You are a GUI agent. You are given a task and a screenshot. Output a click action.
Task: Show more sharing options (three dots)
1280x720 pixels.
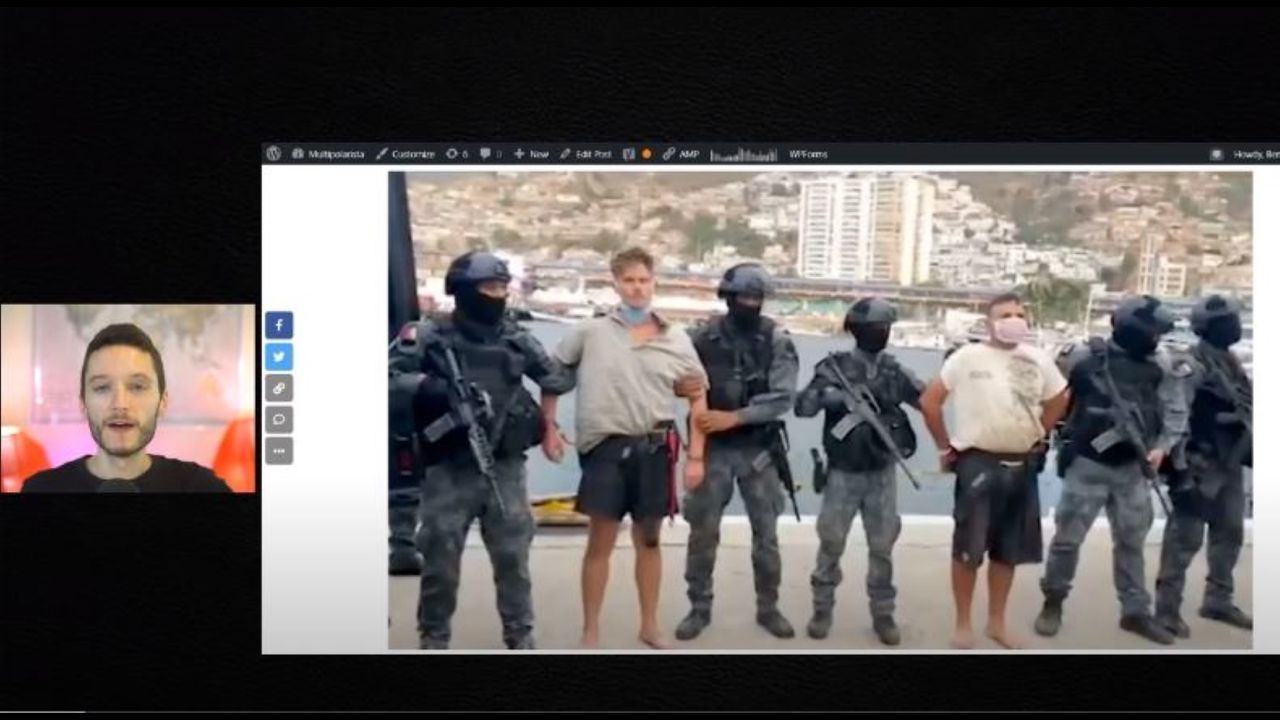pos(279,451)
